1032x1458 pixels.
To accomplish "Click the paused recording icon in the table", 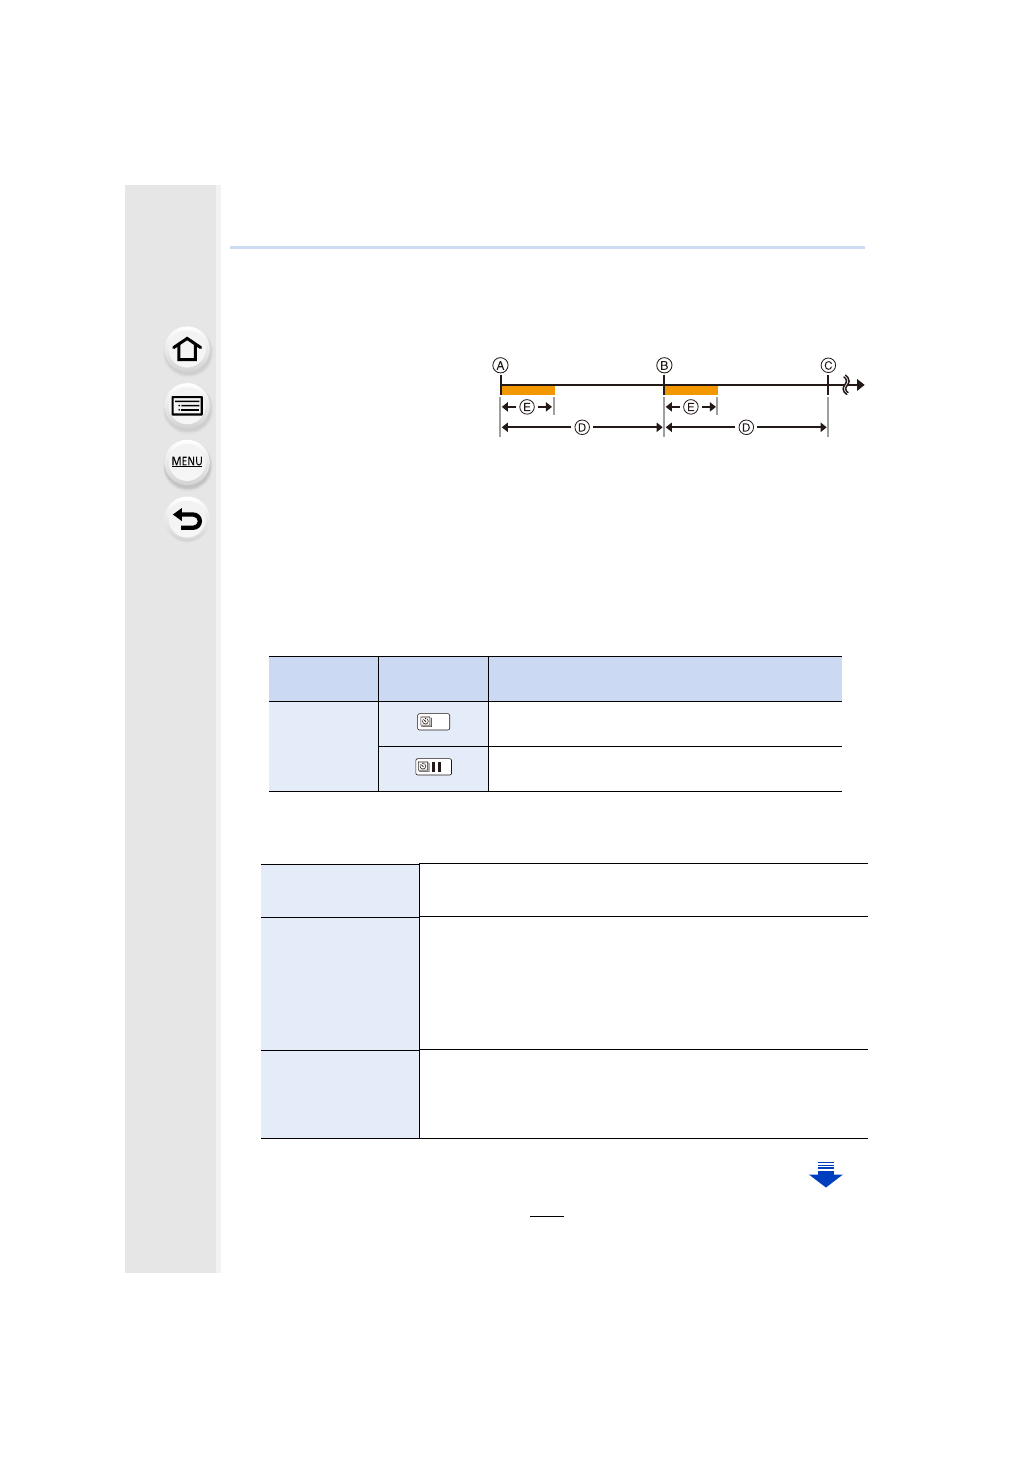I will pyautogui.click(x=433, y=767).
